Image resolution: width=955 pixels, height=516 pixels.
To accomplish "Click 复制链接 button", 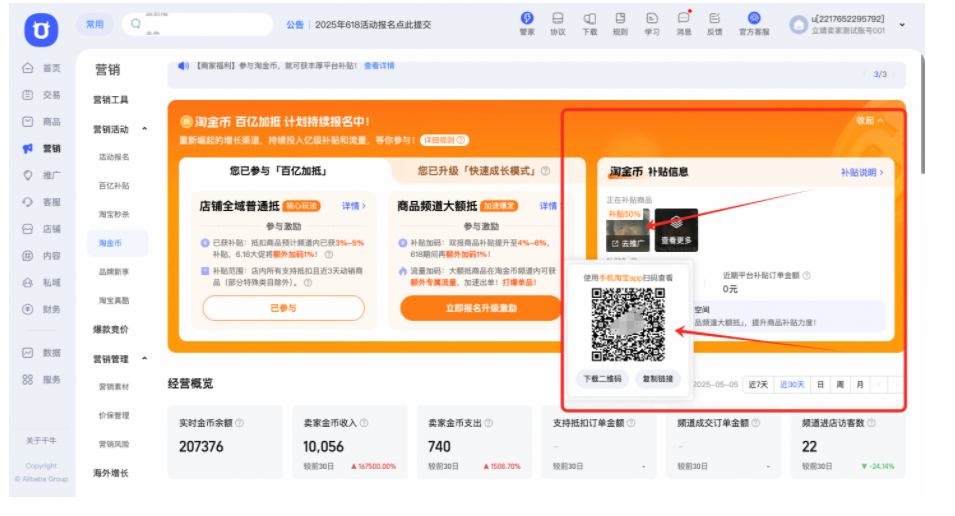I will point(658,379).
